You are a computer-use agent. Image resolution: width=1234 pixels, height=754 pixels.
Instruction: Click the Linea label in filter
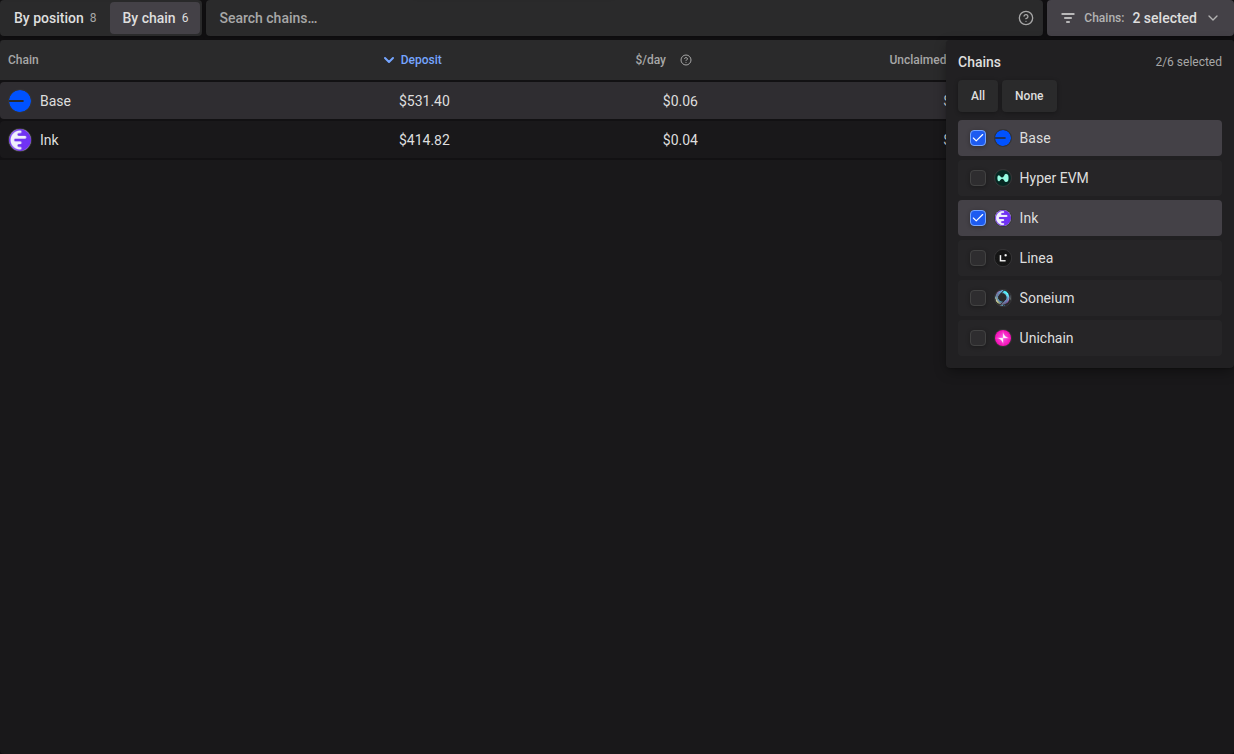pyautogui.click(x=1036, y=258)
